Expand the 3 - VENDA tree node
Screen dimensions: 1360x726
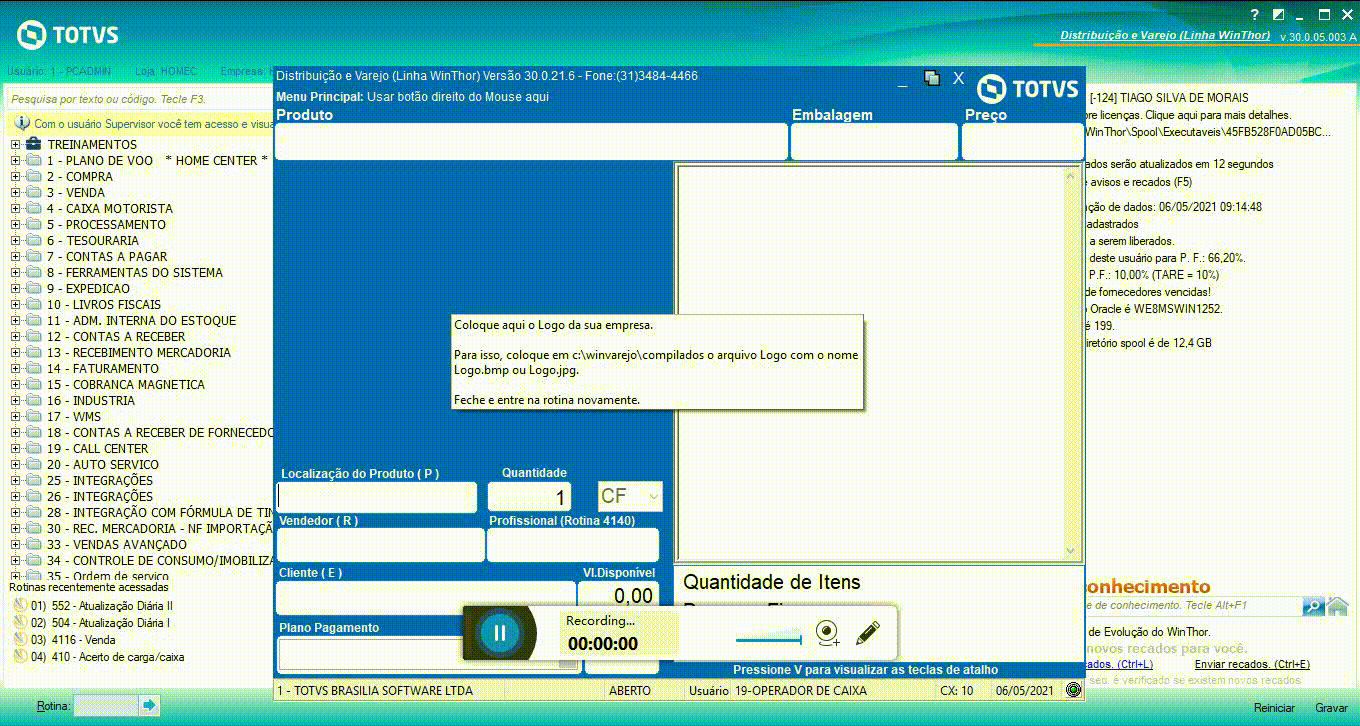(x=15, y=193)
